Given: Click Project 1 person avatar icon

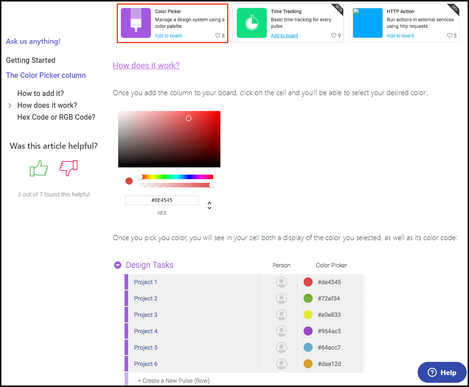Looking at the screenshot, I should pos(281,282).
